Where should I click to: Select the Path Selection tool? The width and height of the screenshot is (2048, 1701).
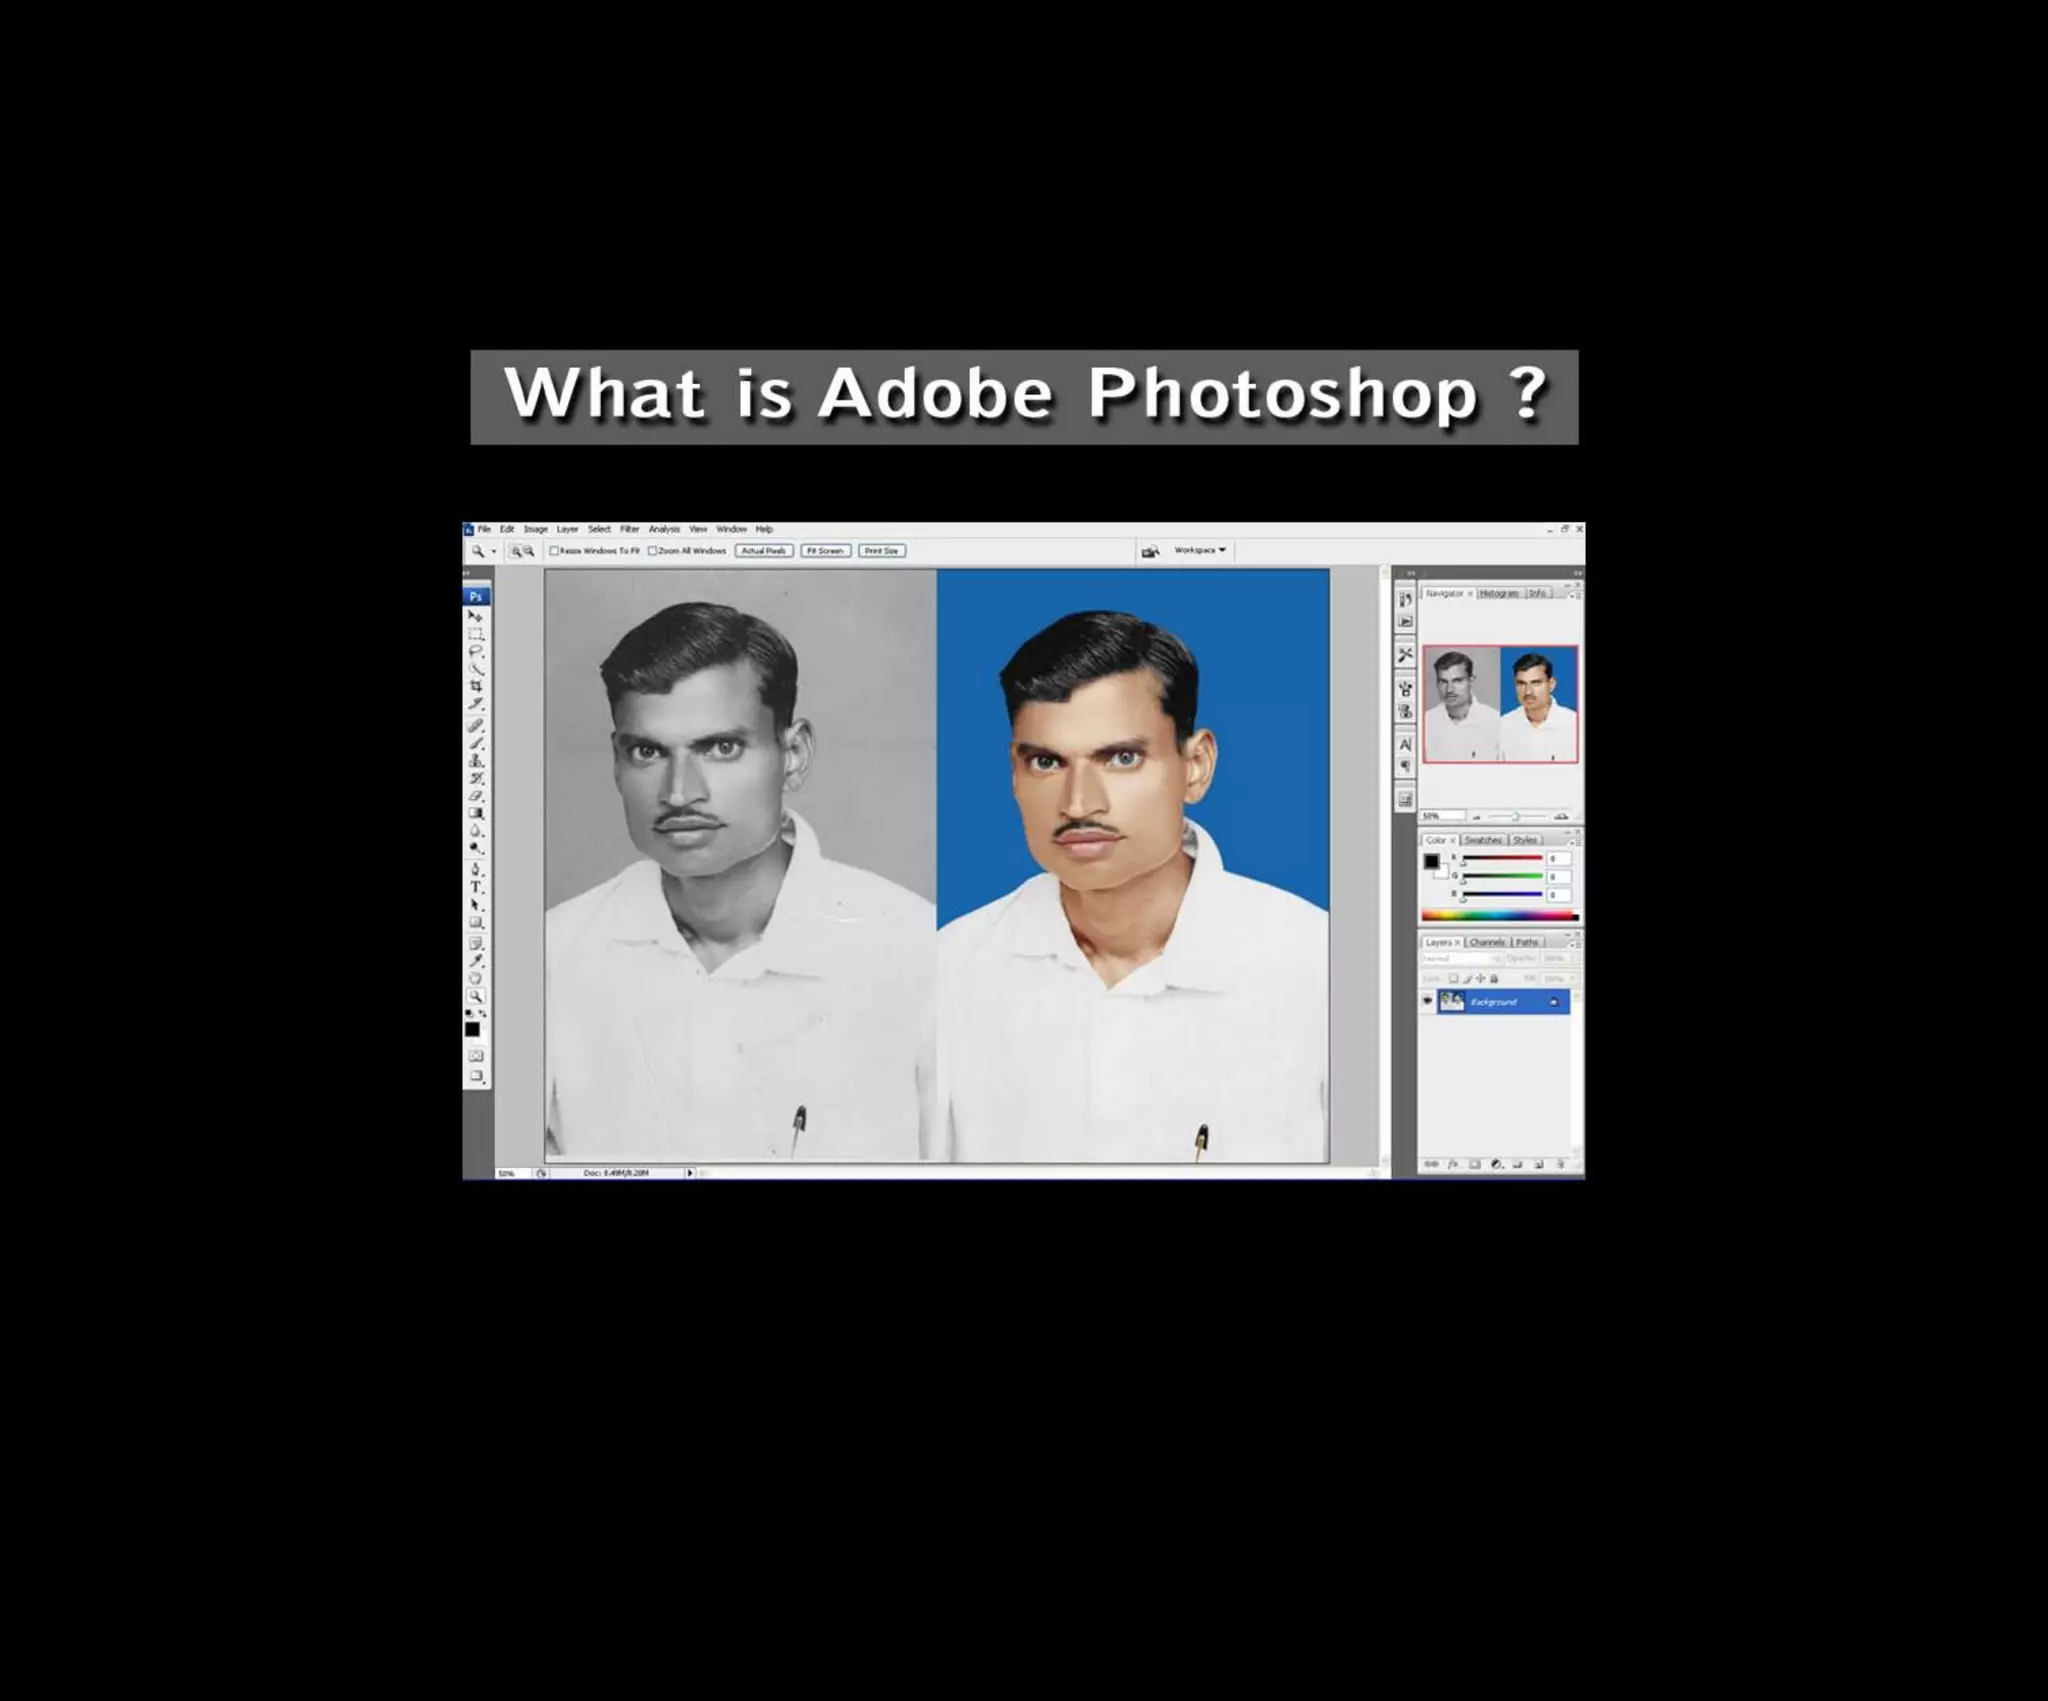pos(476,904)
